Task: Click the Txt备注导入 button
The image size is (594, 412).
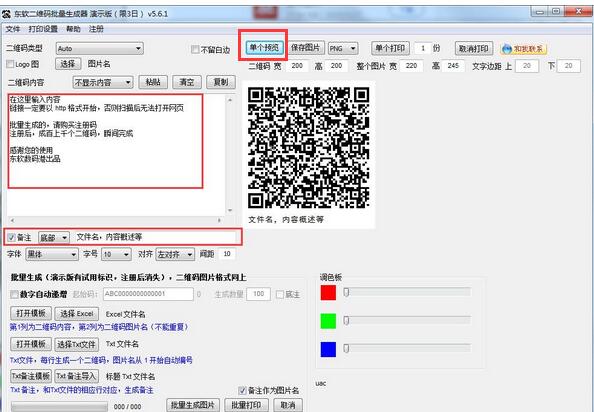Action: (77, 376)
